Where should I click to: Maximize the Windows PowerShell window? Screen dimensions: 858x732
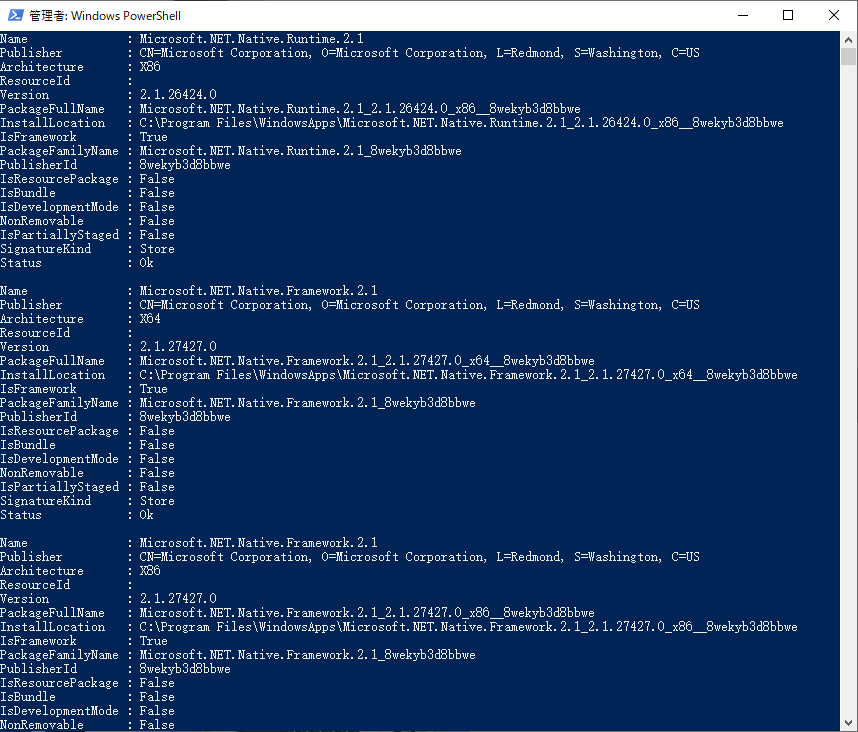[x=788, y=15]
